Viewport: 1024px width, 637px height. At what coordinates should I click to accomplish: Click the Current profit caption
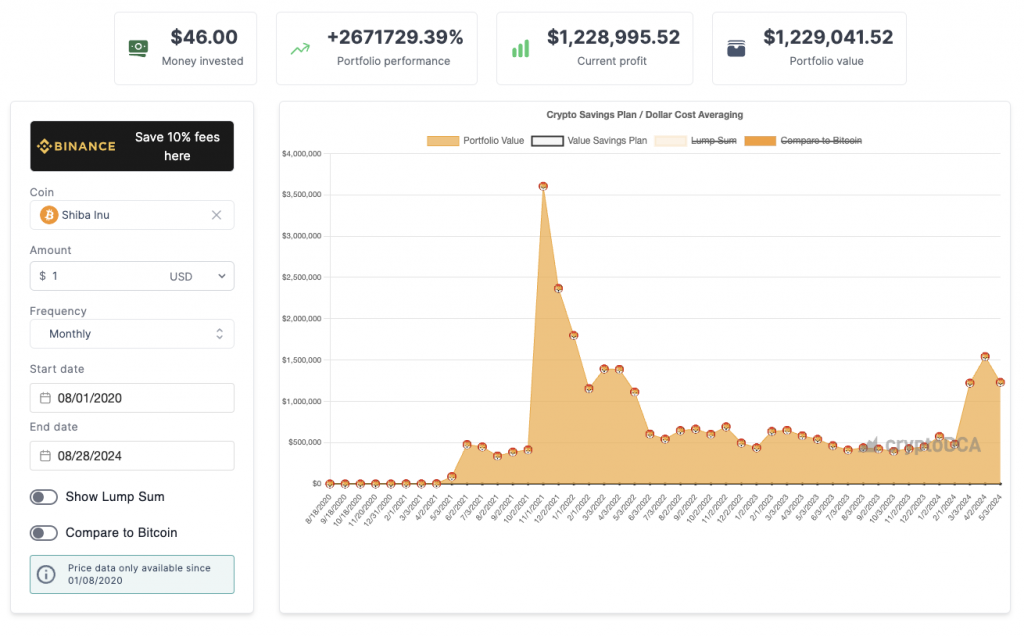click(x=612, y=61)
